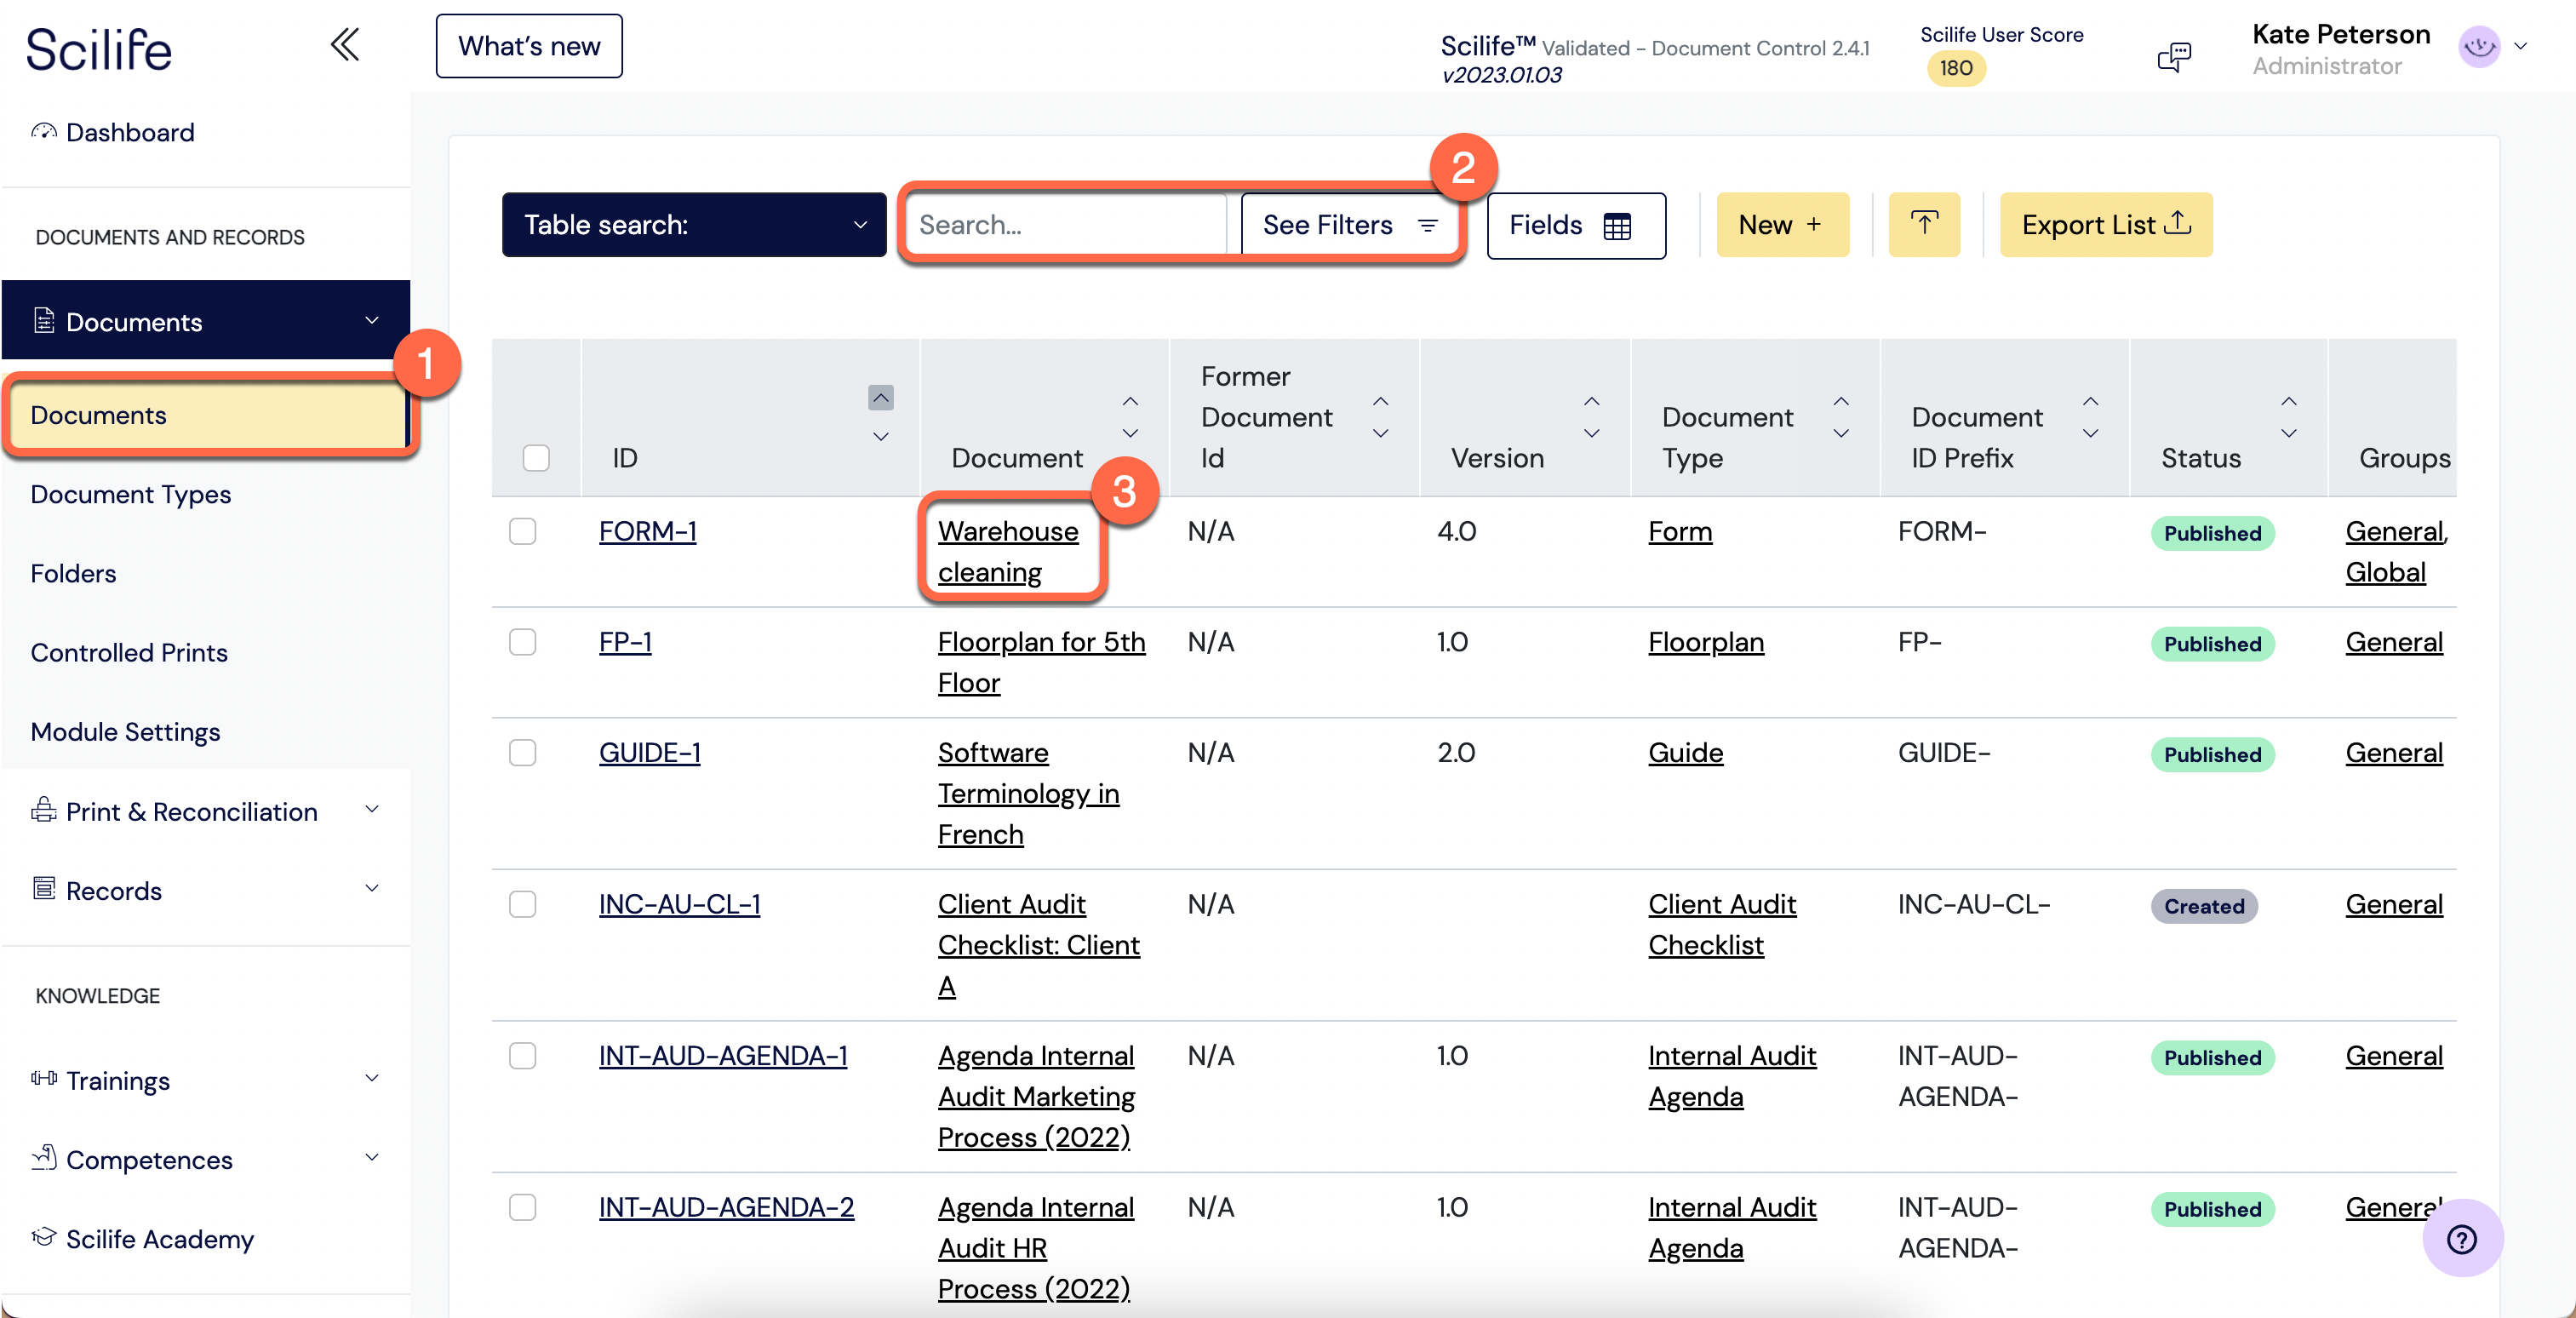Viewport: 2576px width, 1318px height.
Task: Sort ID column ascending
Action: tap(880, 398)
